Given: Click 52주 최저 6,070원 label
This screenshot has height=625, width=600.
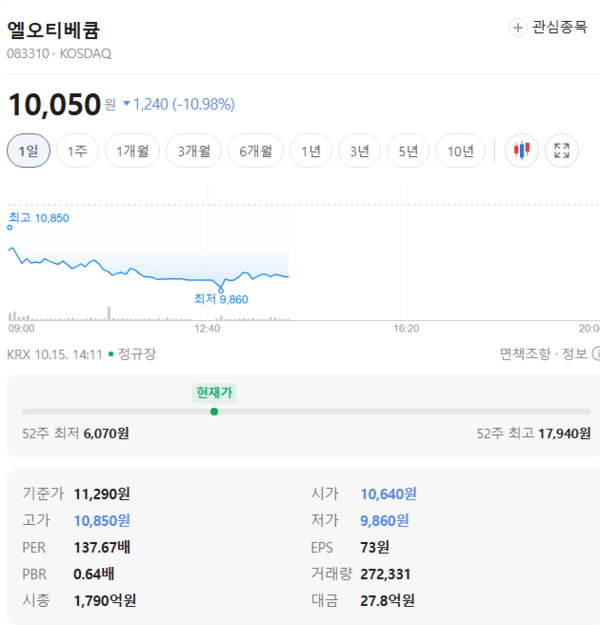Looking at the screenshot, I should click(x=76, y=433).
